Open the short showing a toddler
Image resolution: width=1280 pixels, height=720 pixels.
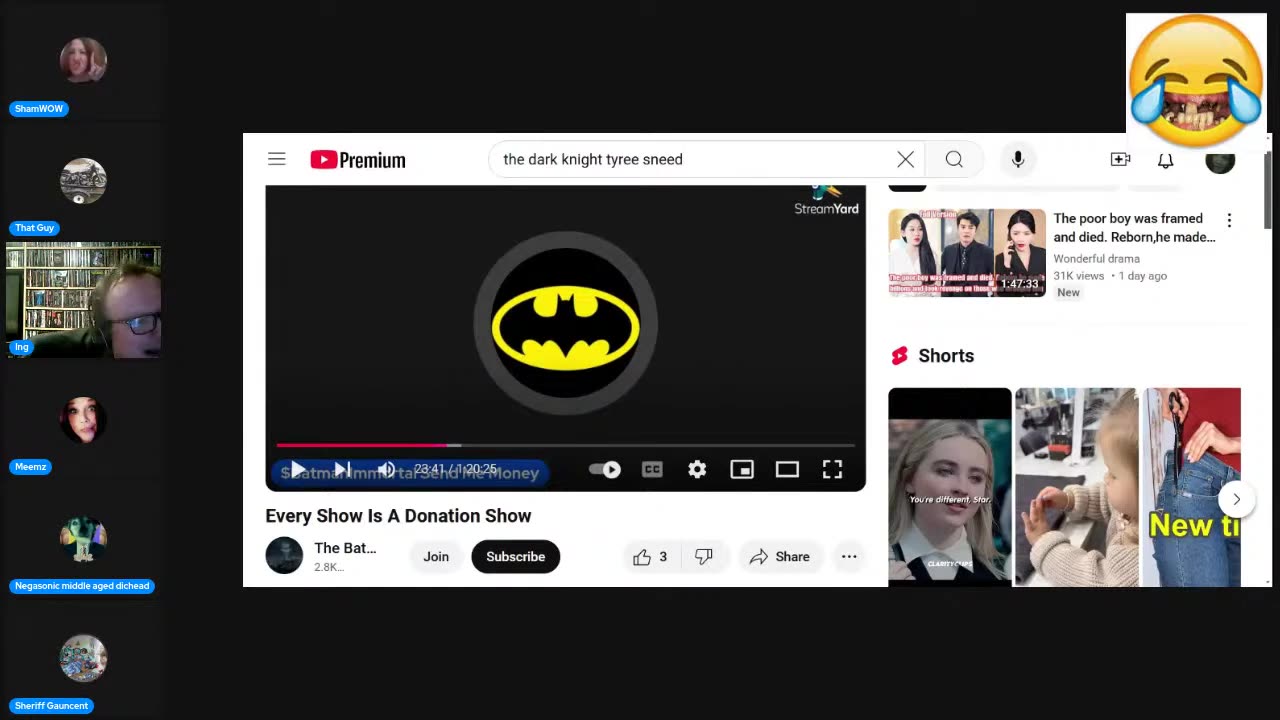(x=1076, y=486)
